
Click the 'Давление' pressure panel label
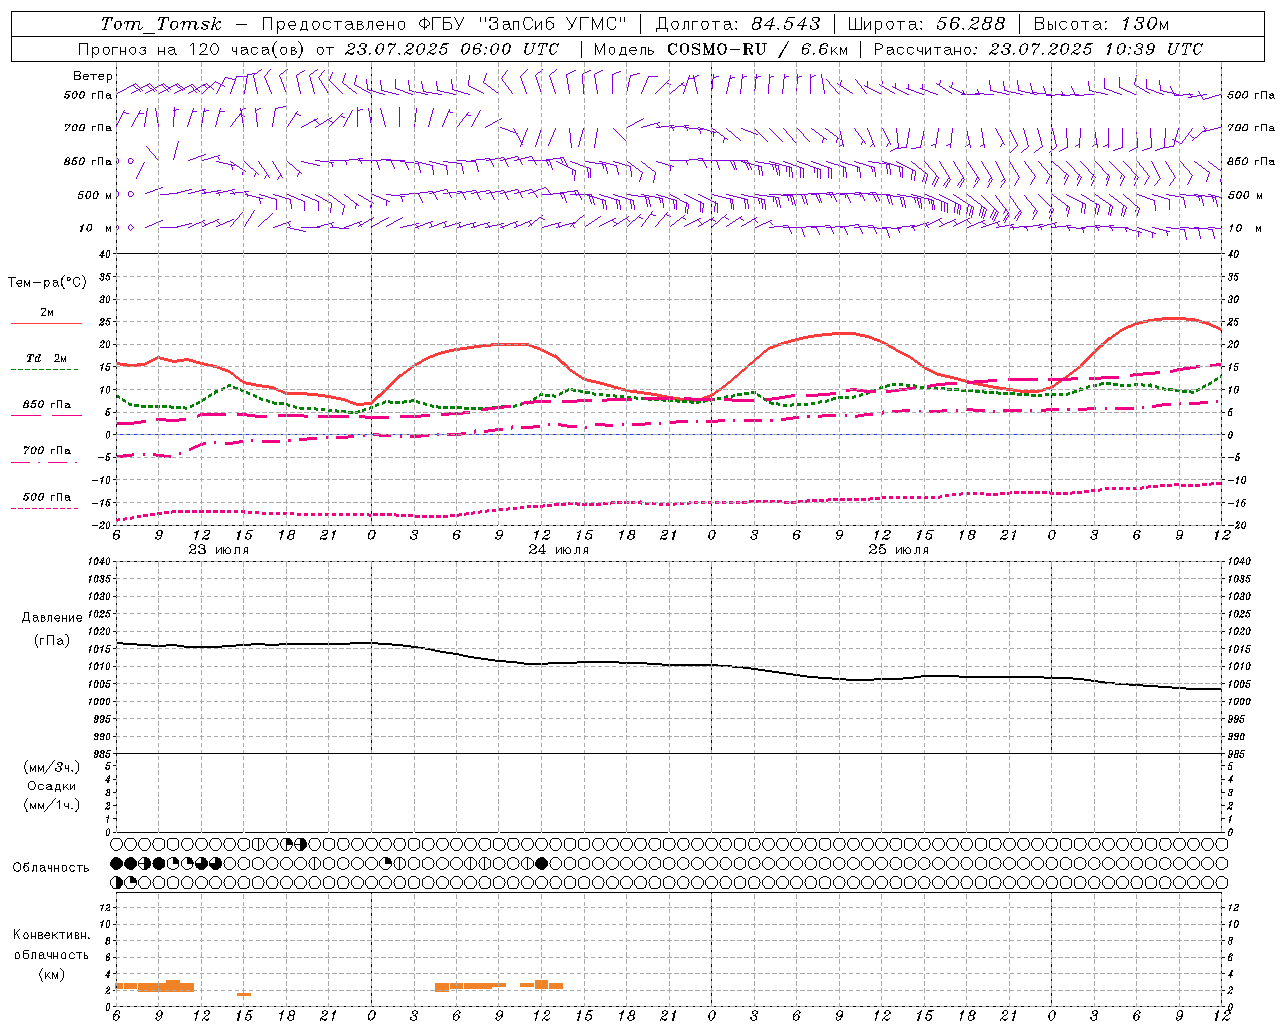52,618
